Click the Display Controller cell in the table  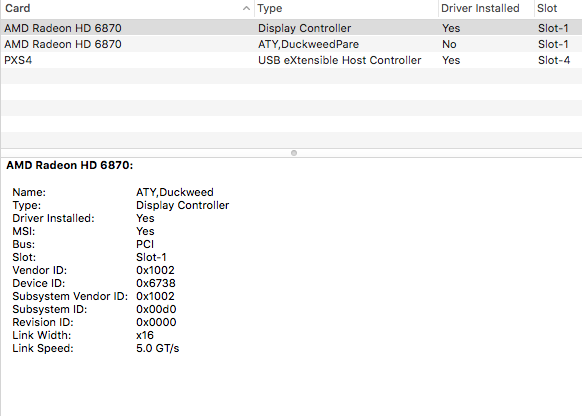tap(304, 28)
